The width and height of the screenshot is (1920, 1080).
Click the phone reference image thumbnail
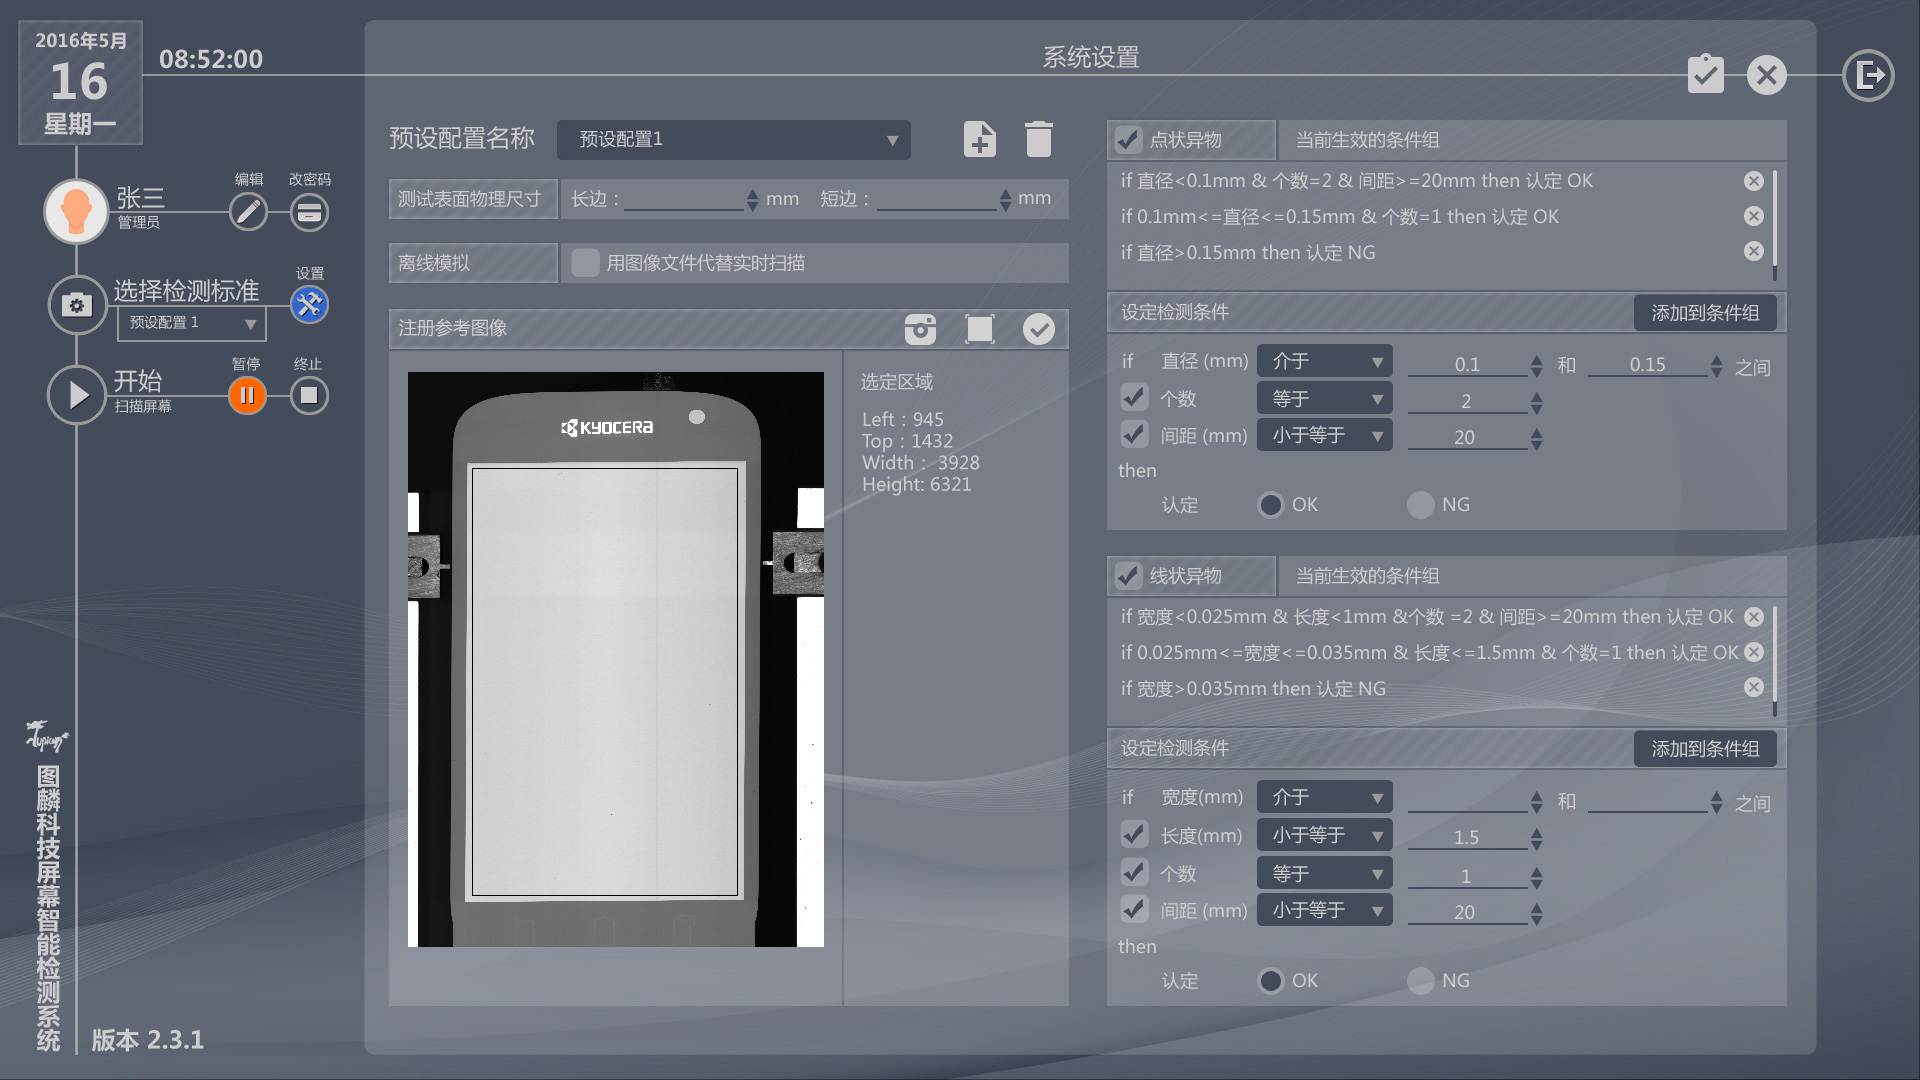tap(616, 659)
